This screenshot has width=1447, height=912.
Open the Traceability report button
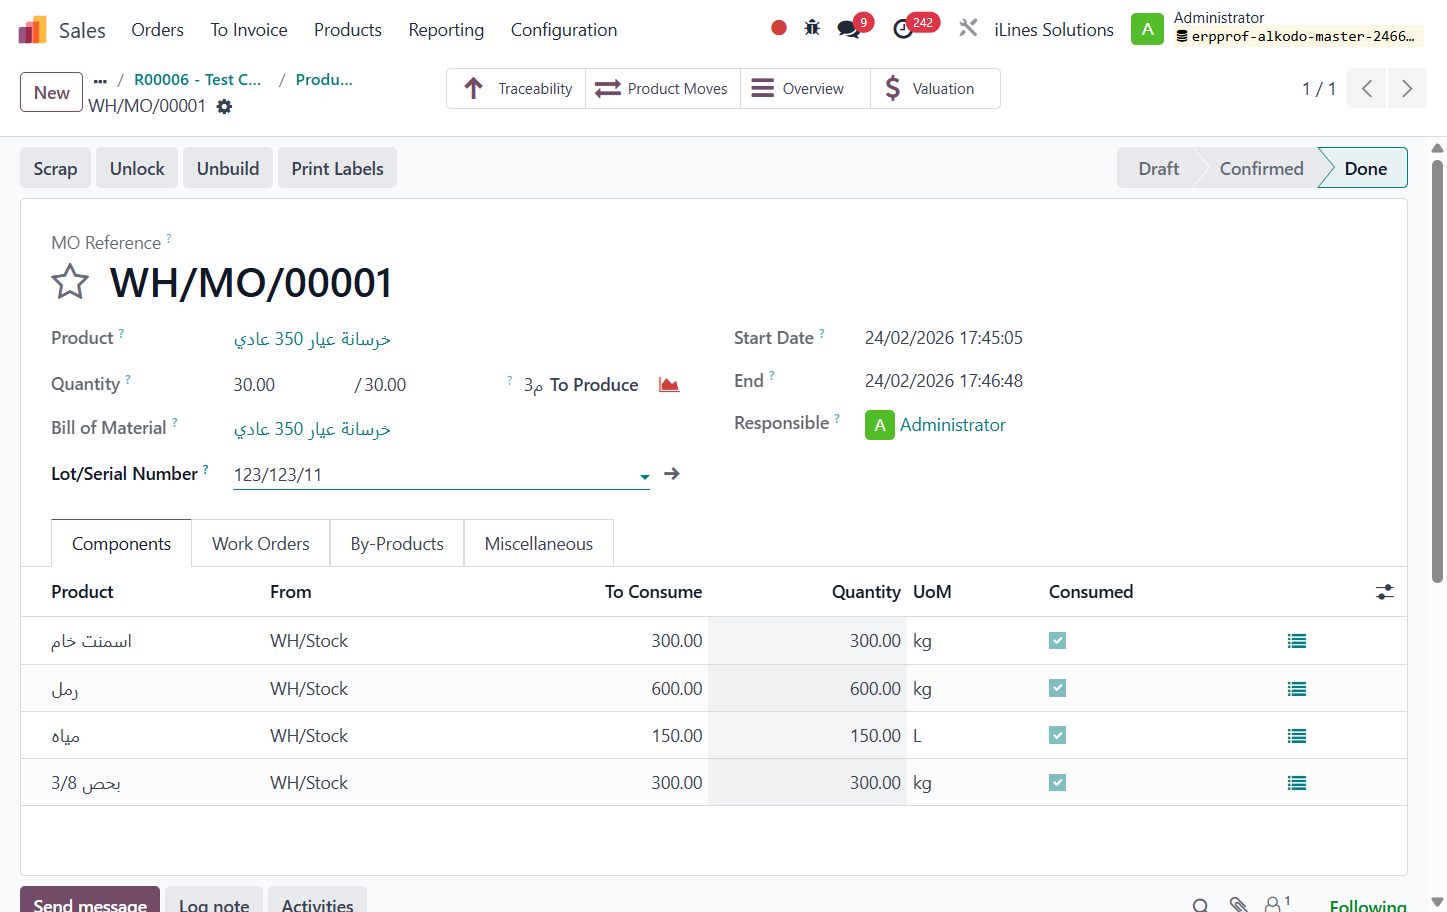pyautogui.click(x=516, y=88)
